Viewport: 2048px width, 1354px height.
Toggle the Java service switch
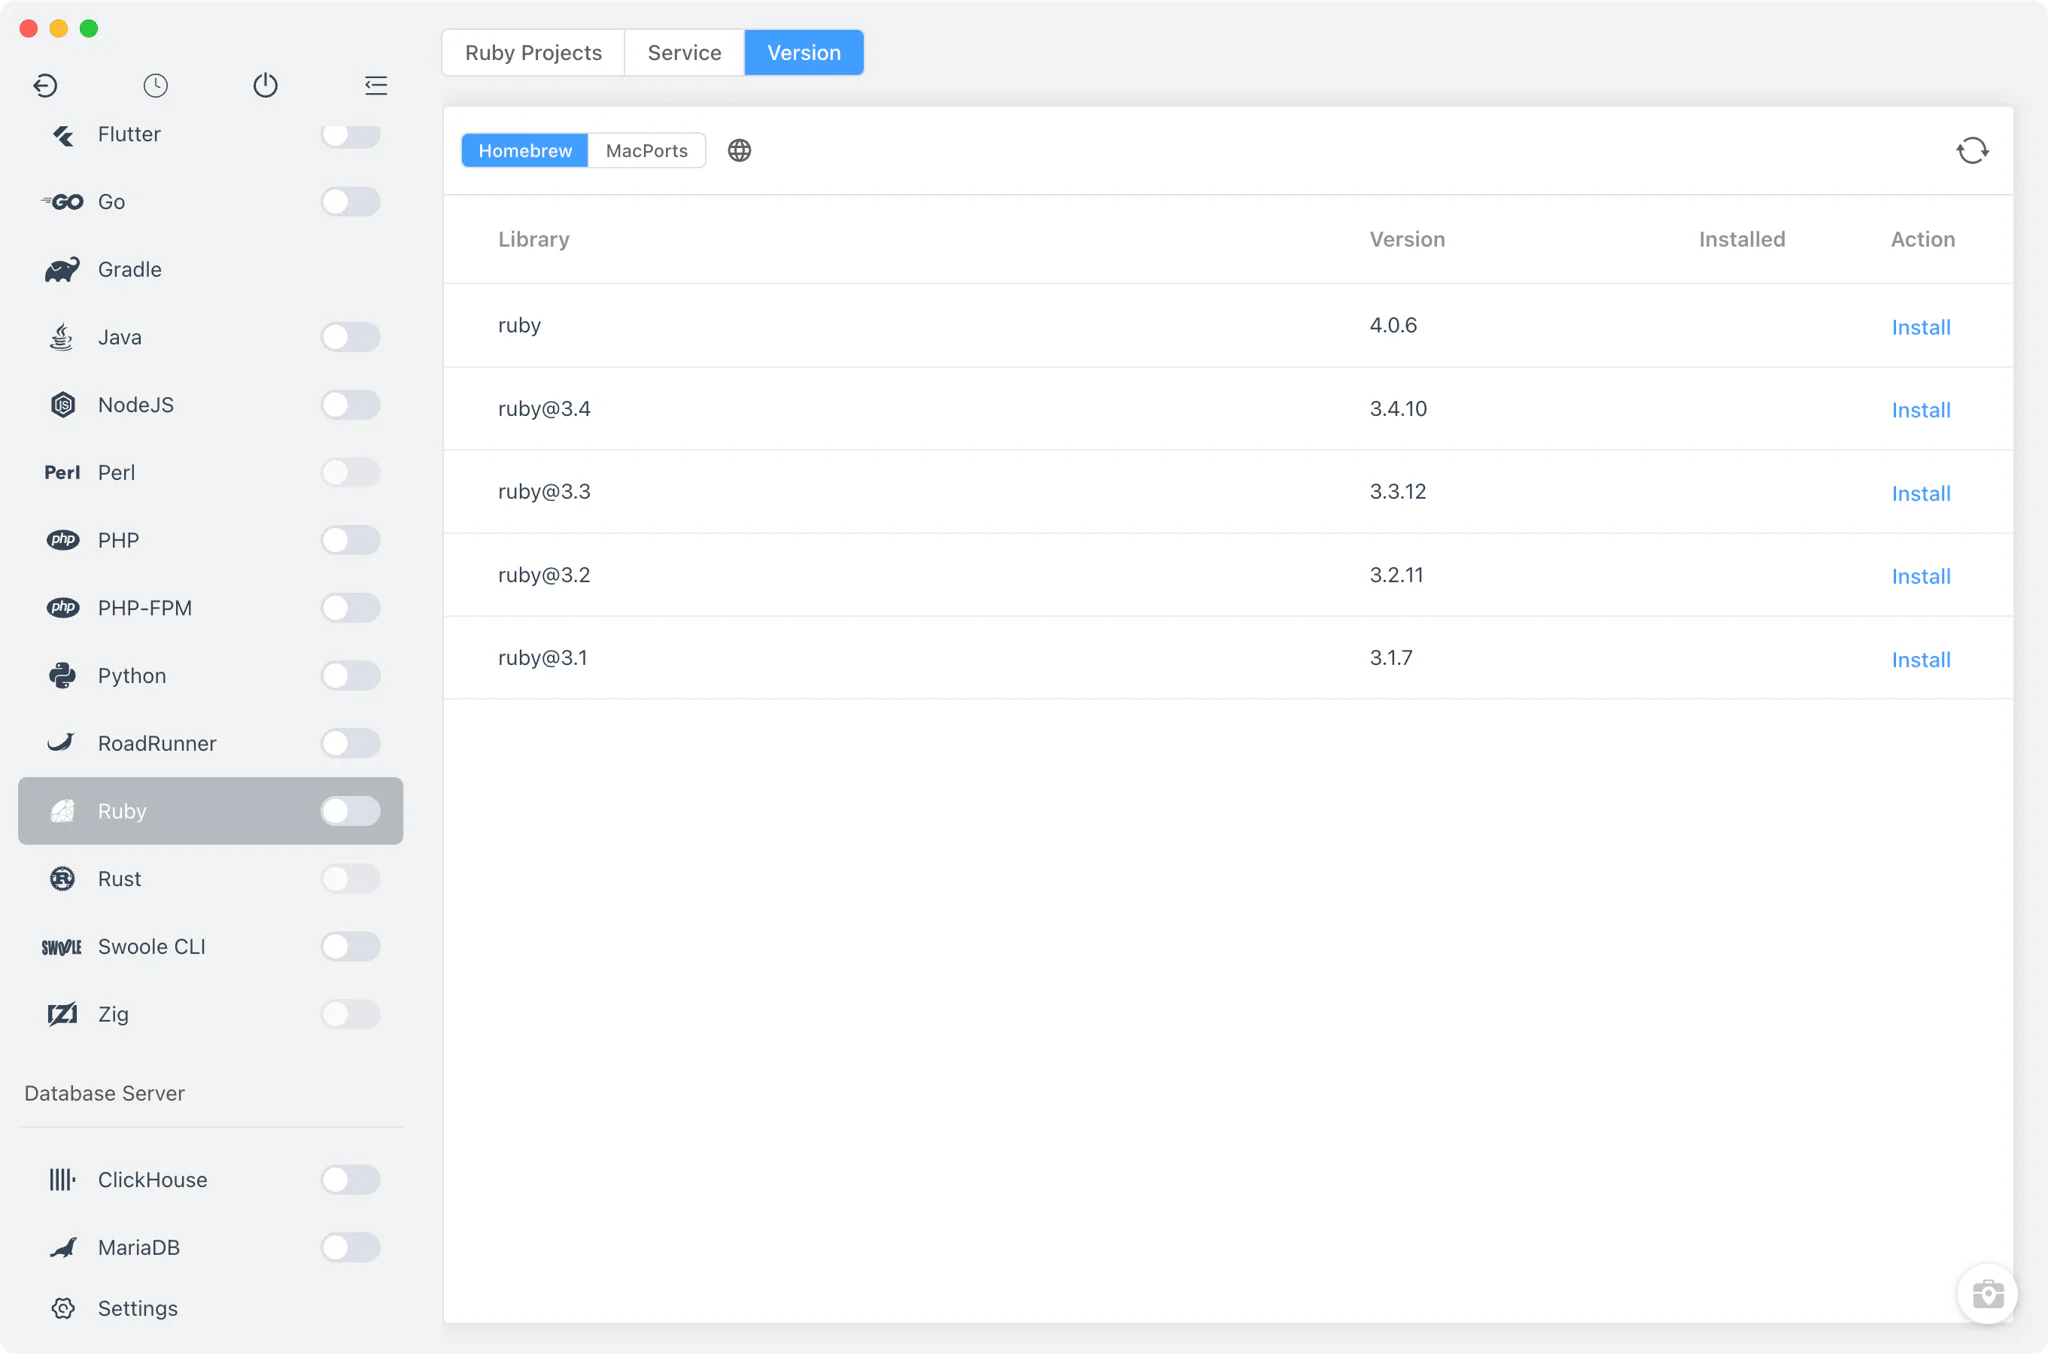click(350, 337)
